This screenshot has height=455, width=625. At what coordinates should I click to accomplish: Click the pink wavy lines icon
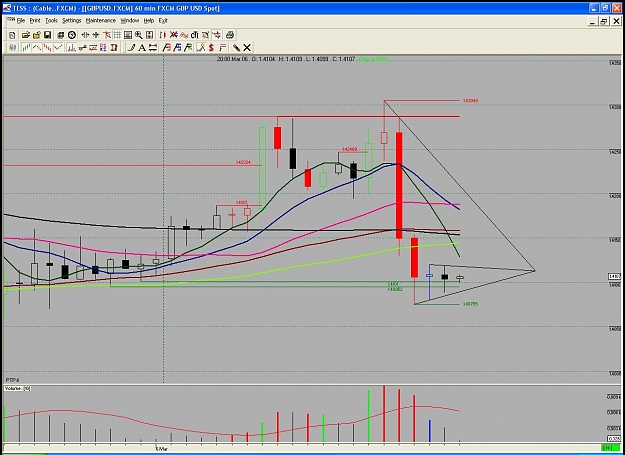(184, 35)
